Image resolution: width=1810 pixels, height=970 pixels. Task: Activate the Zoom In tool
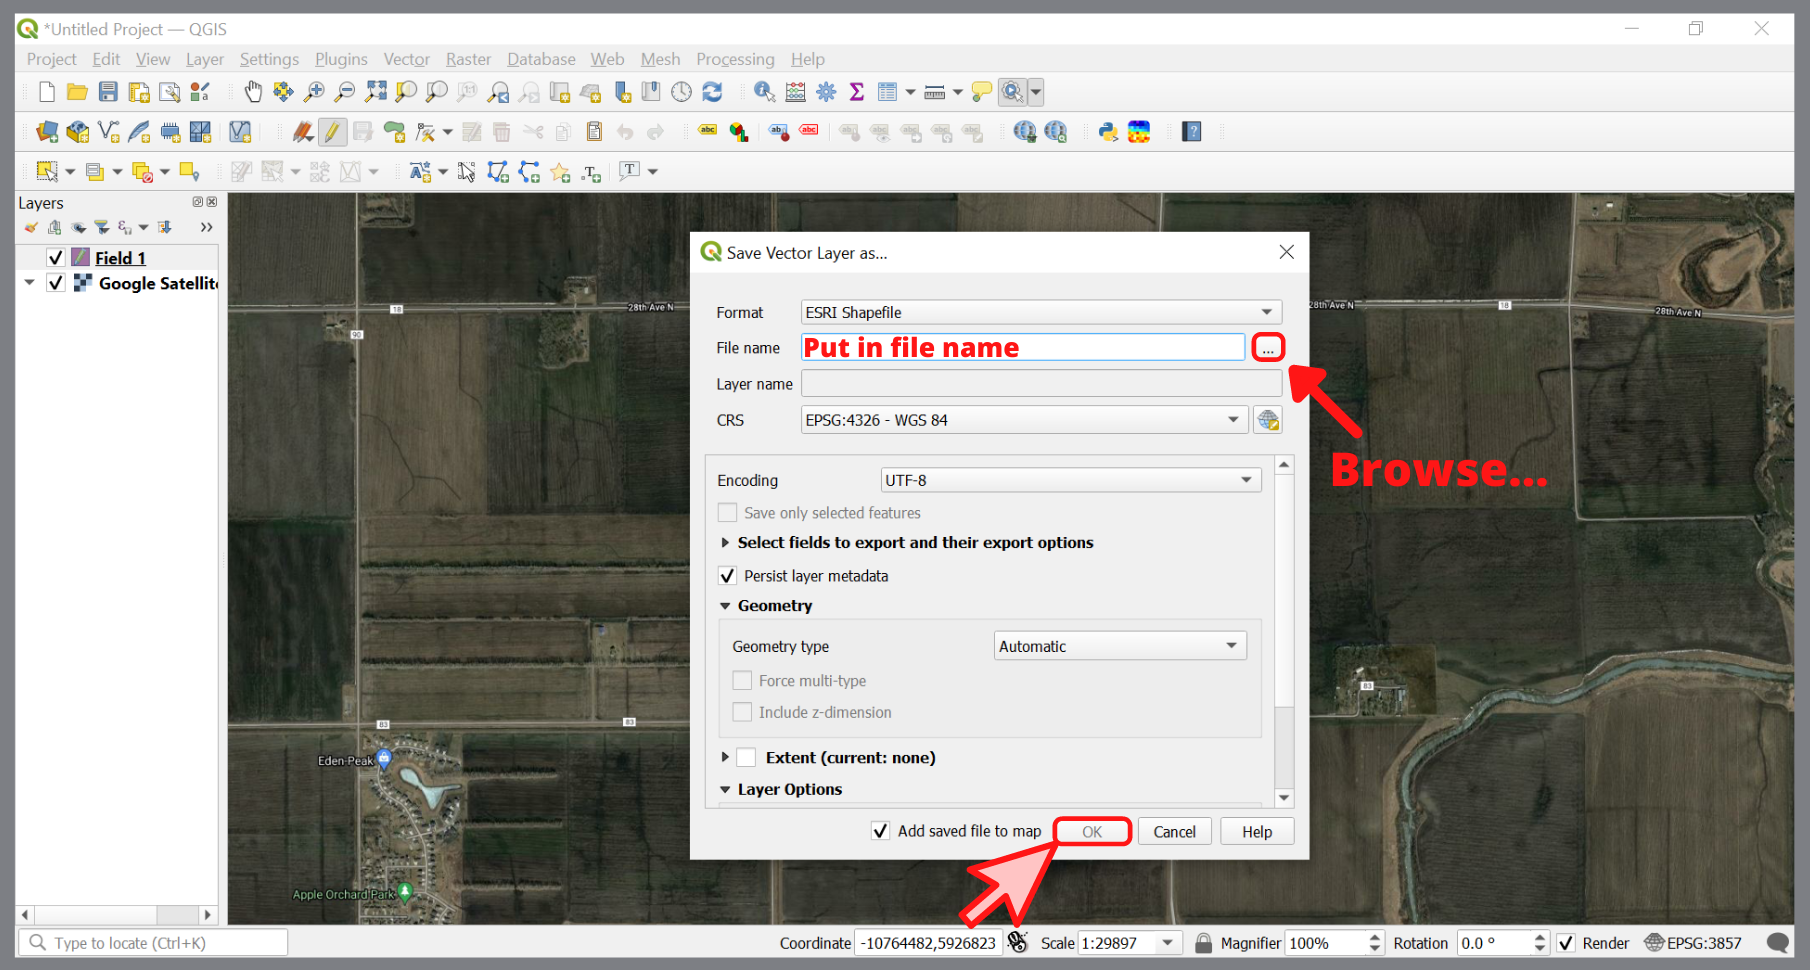coord(314,91)
